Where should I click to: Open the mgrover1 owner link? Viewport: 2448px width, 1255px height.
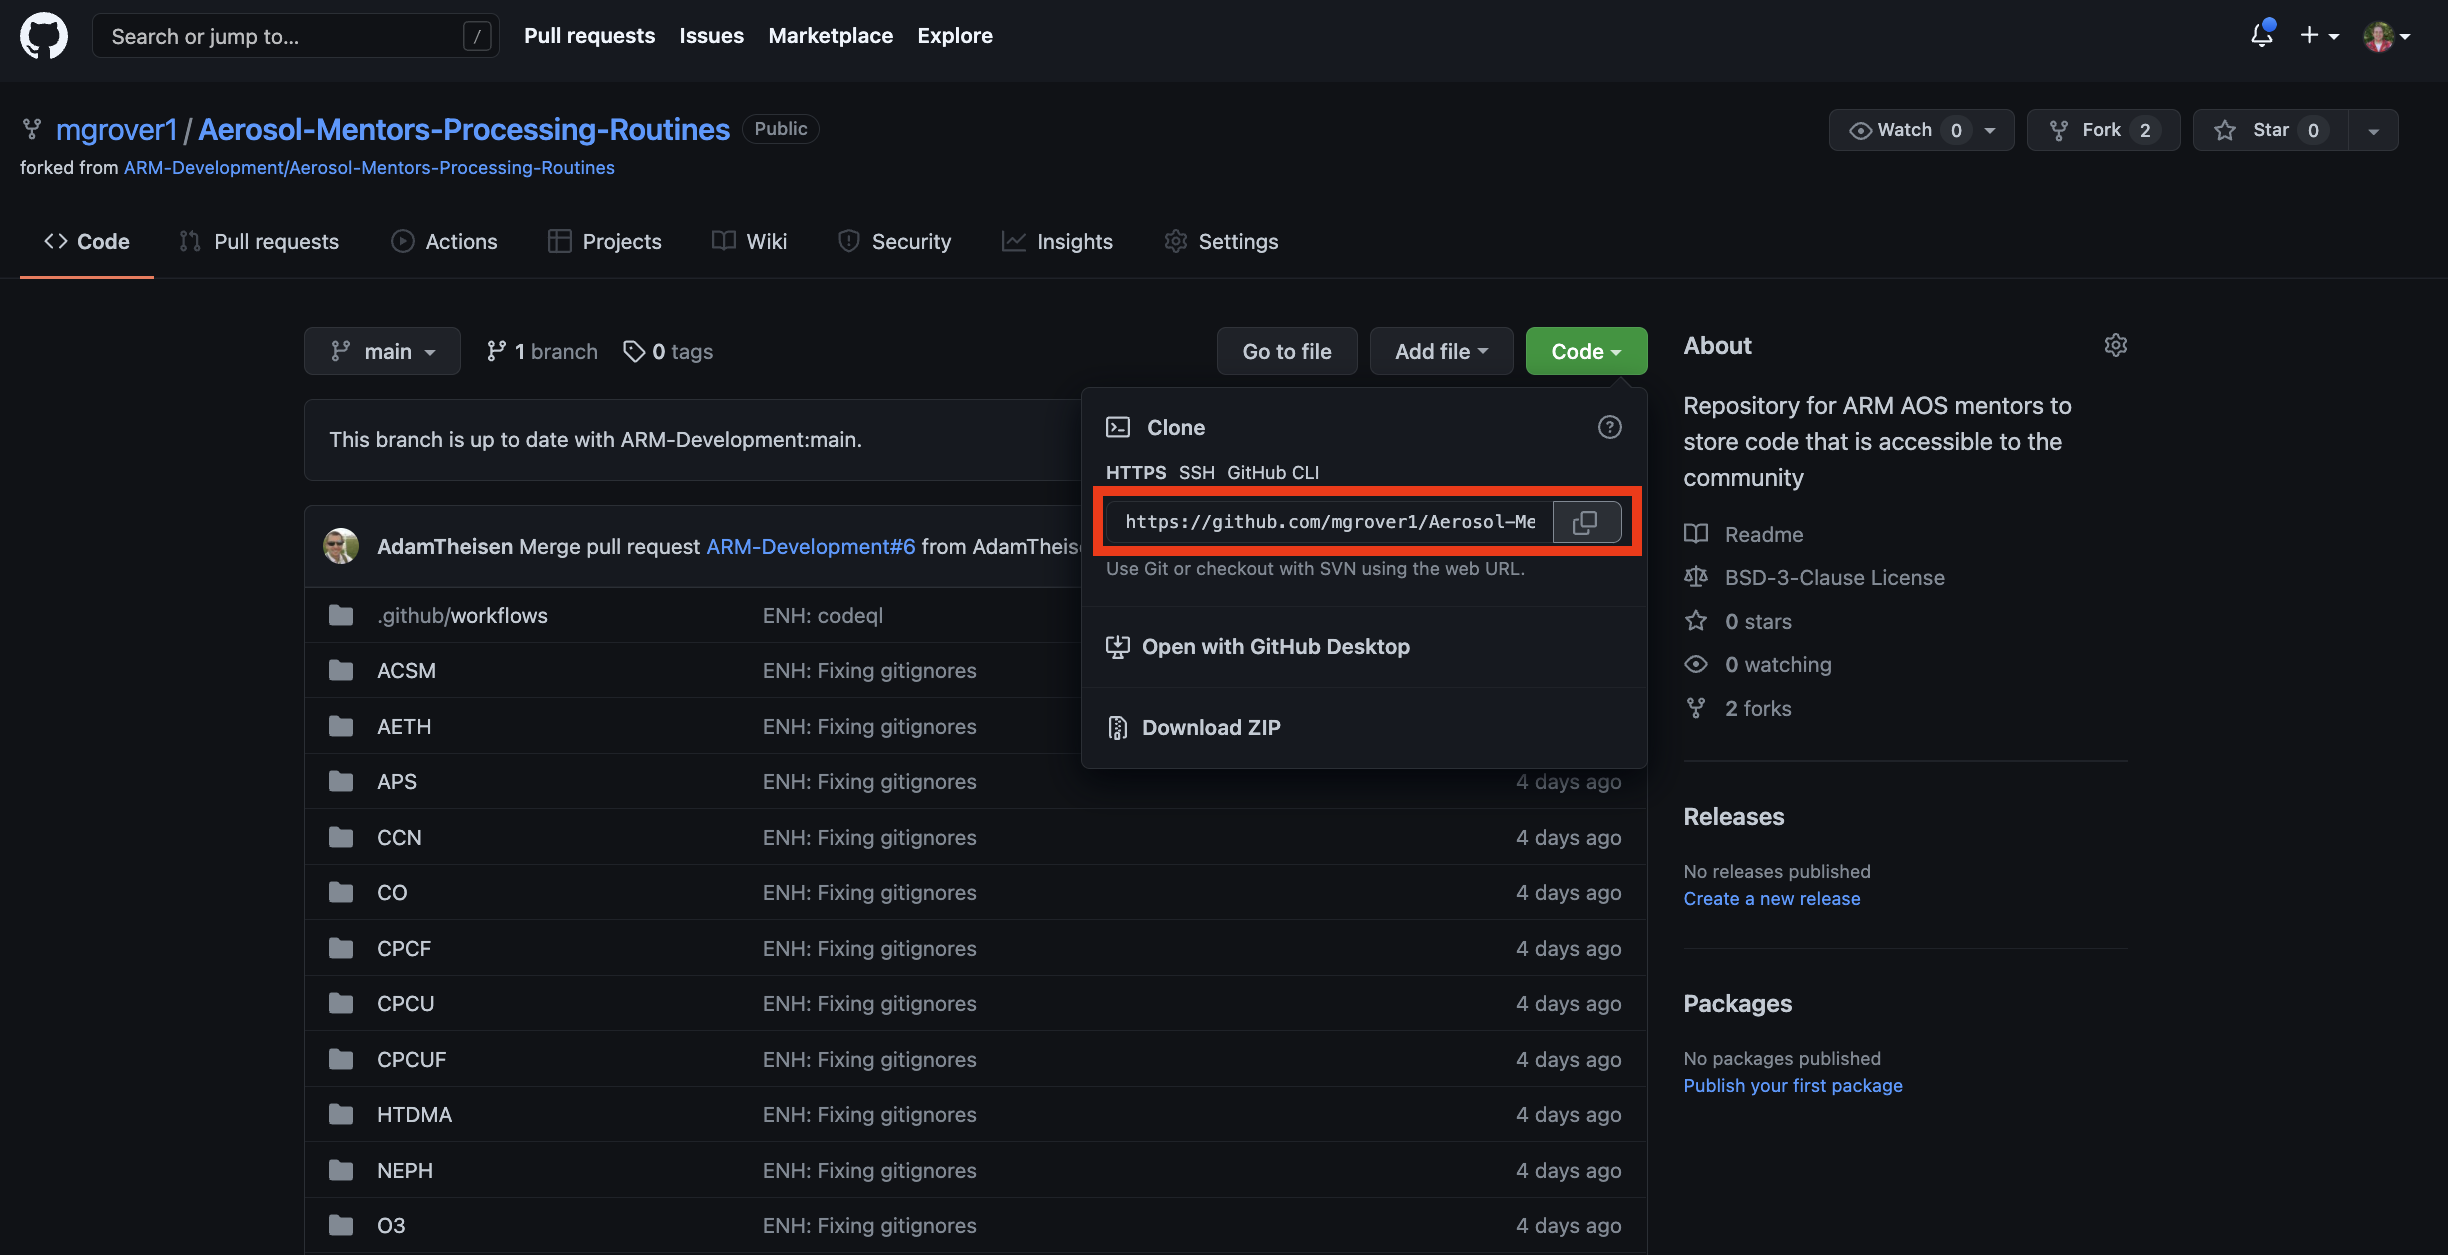pyautogui.click(x=116, y=129)
